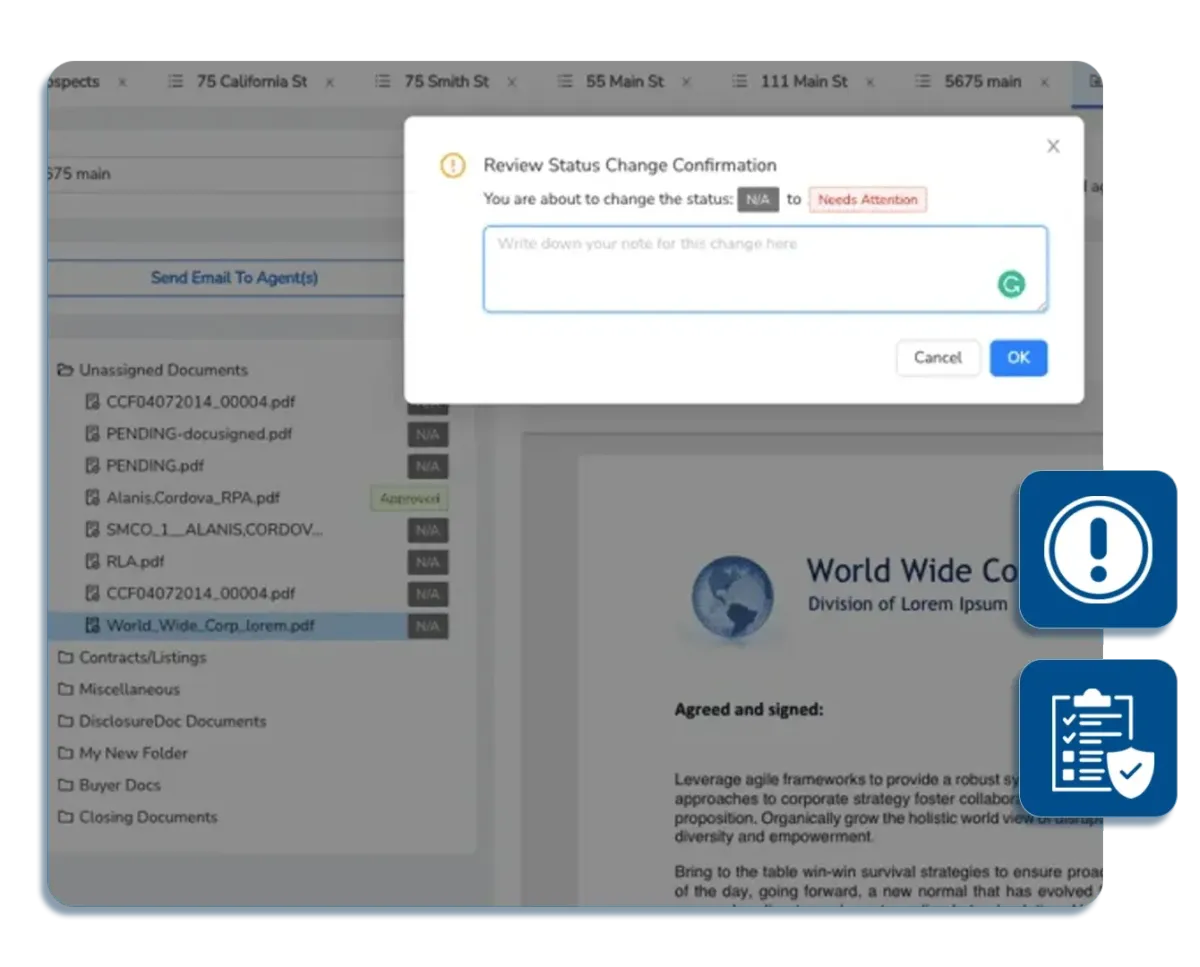Click the gray N/A badge in the dialog
1200x967 pixels.
click(758, 200)
